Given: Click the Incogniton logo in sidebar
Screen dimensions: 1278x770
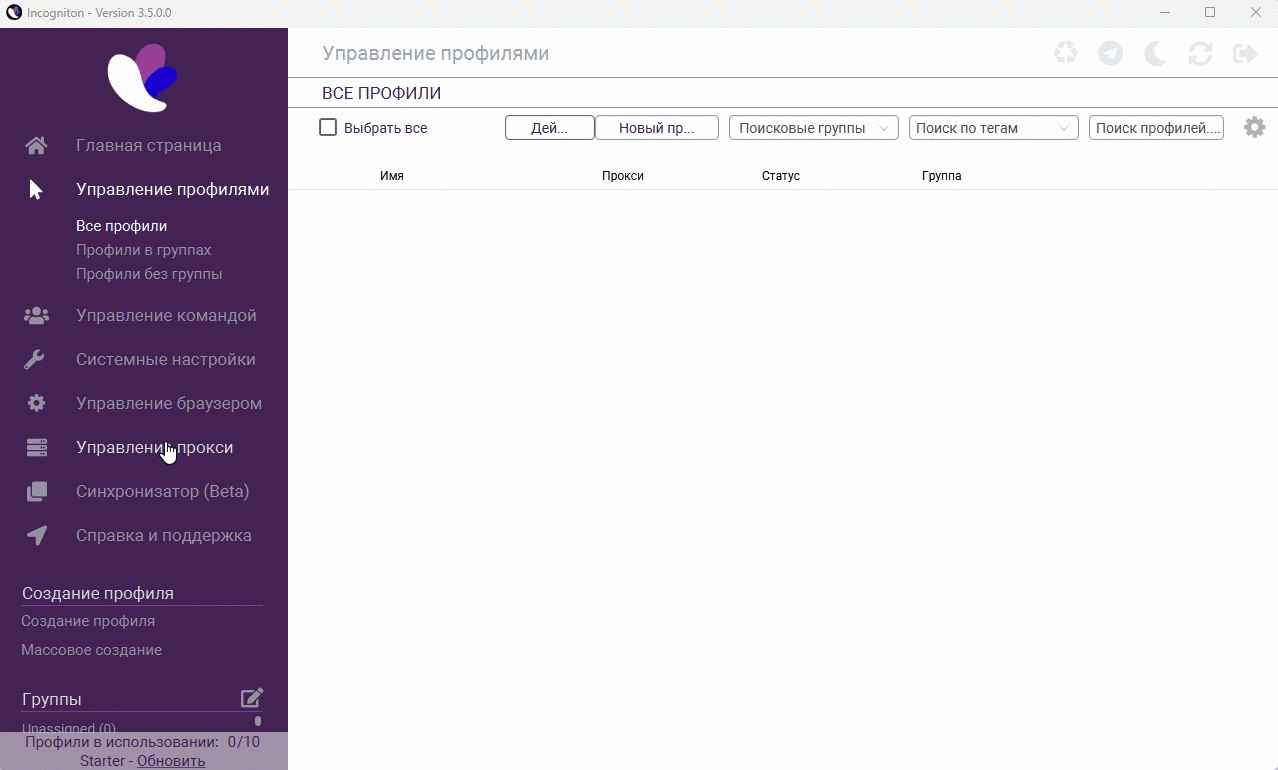Looking at the screenshot, I should pyautogui.click(x=143, y=78).
